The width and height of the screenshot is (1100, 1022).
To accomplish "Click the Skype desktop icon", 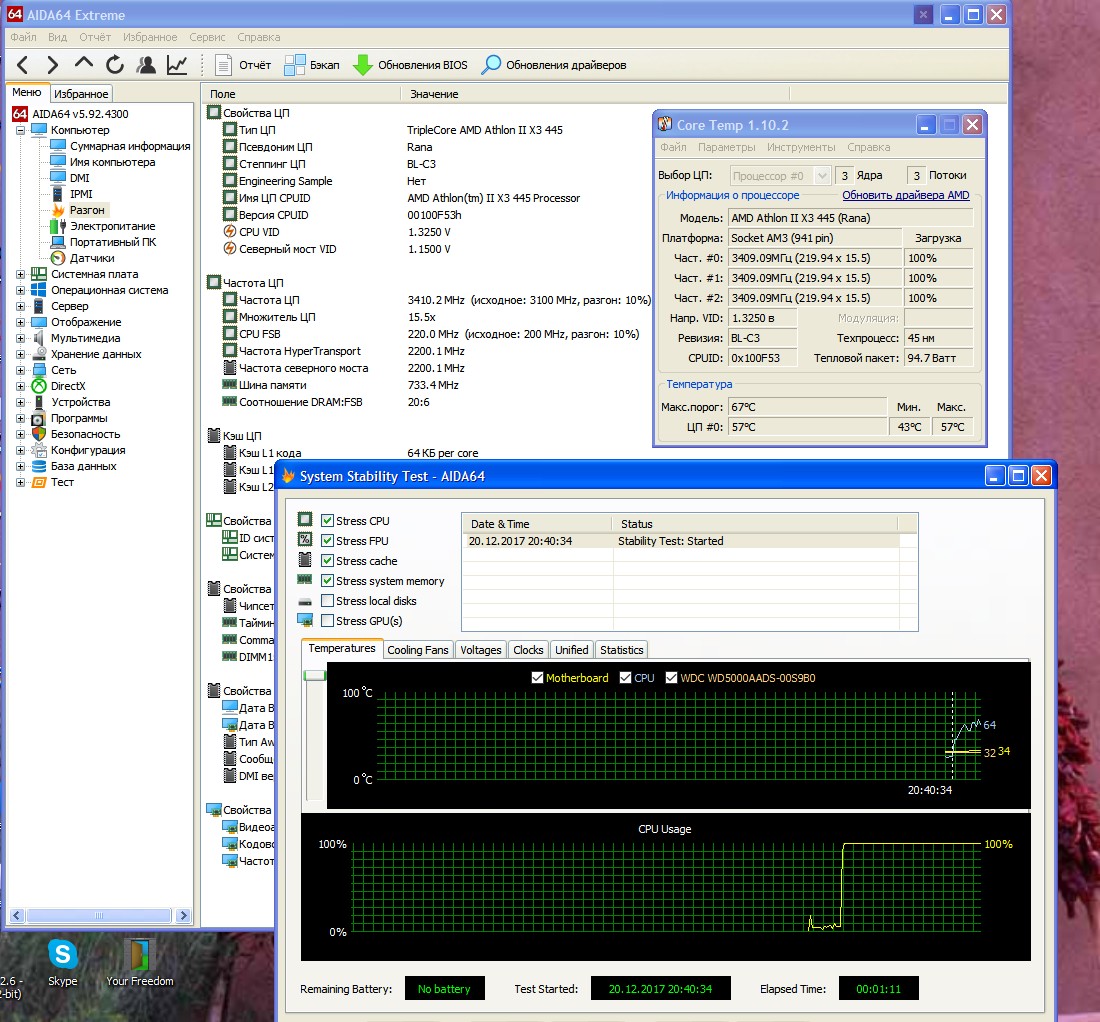I will (62, 962).
